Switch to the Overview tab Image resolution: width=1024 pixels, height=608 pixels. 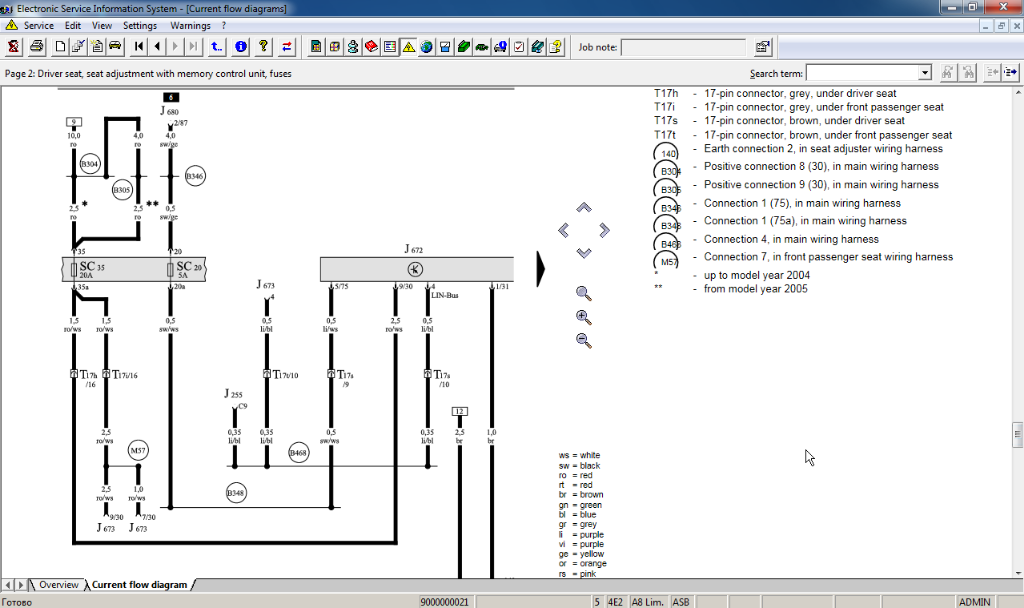pos(58,585)
